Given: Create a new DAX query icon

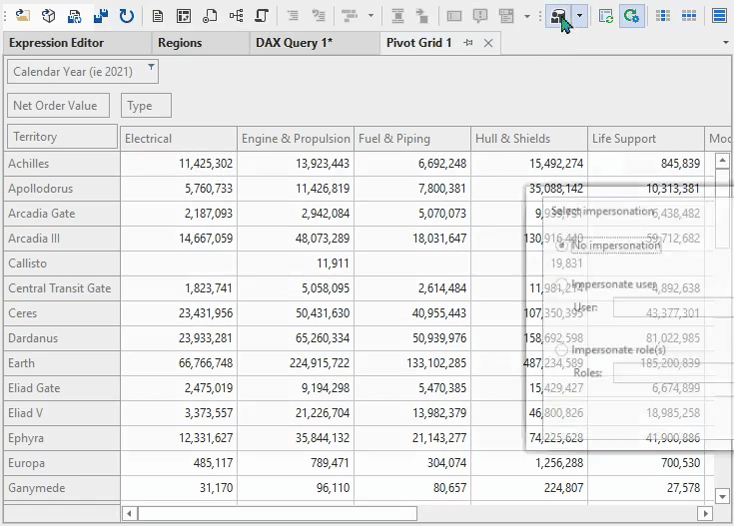Looking at the screenshot, I should click(x=210, y=16).
